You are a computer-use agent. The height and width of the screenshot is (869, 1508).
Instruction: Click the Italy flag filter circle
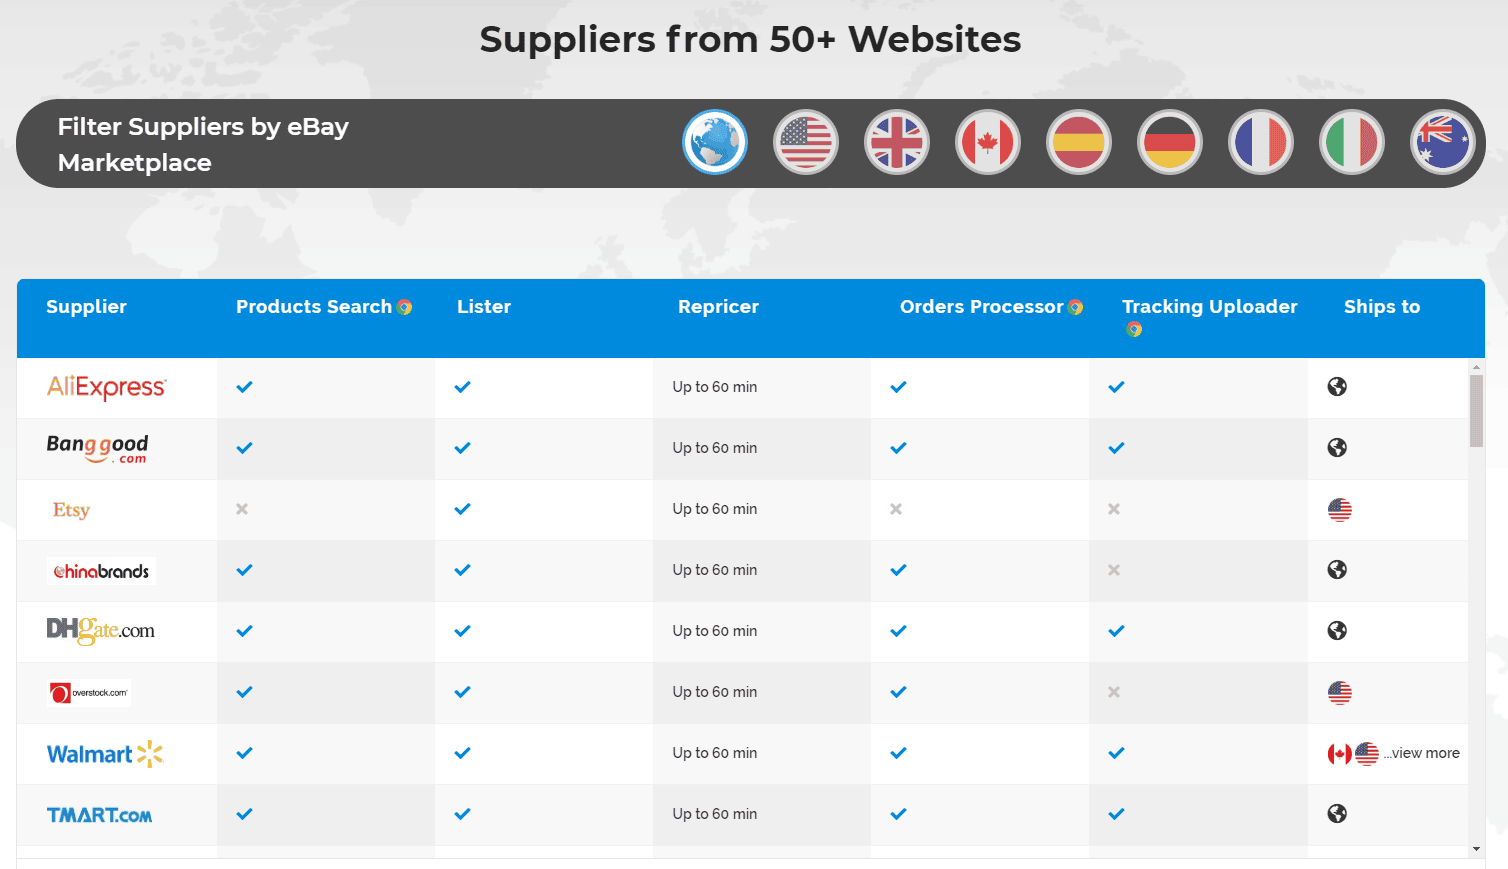coord(1351,142)
